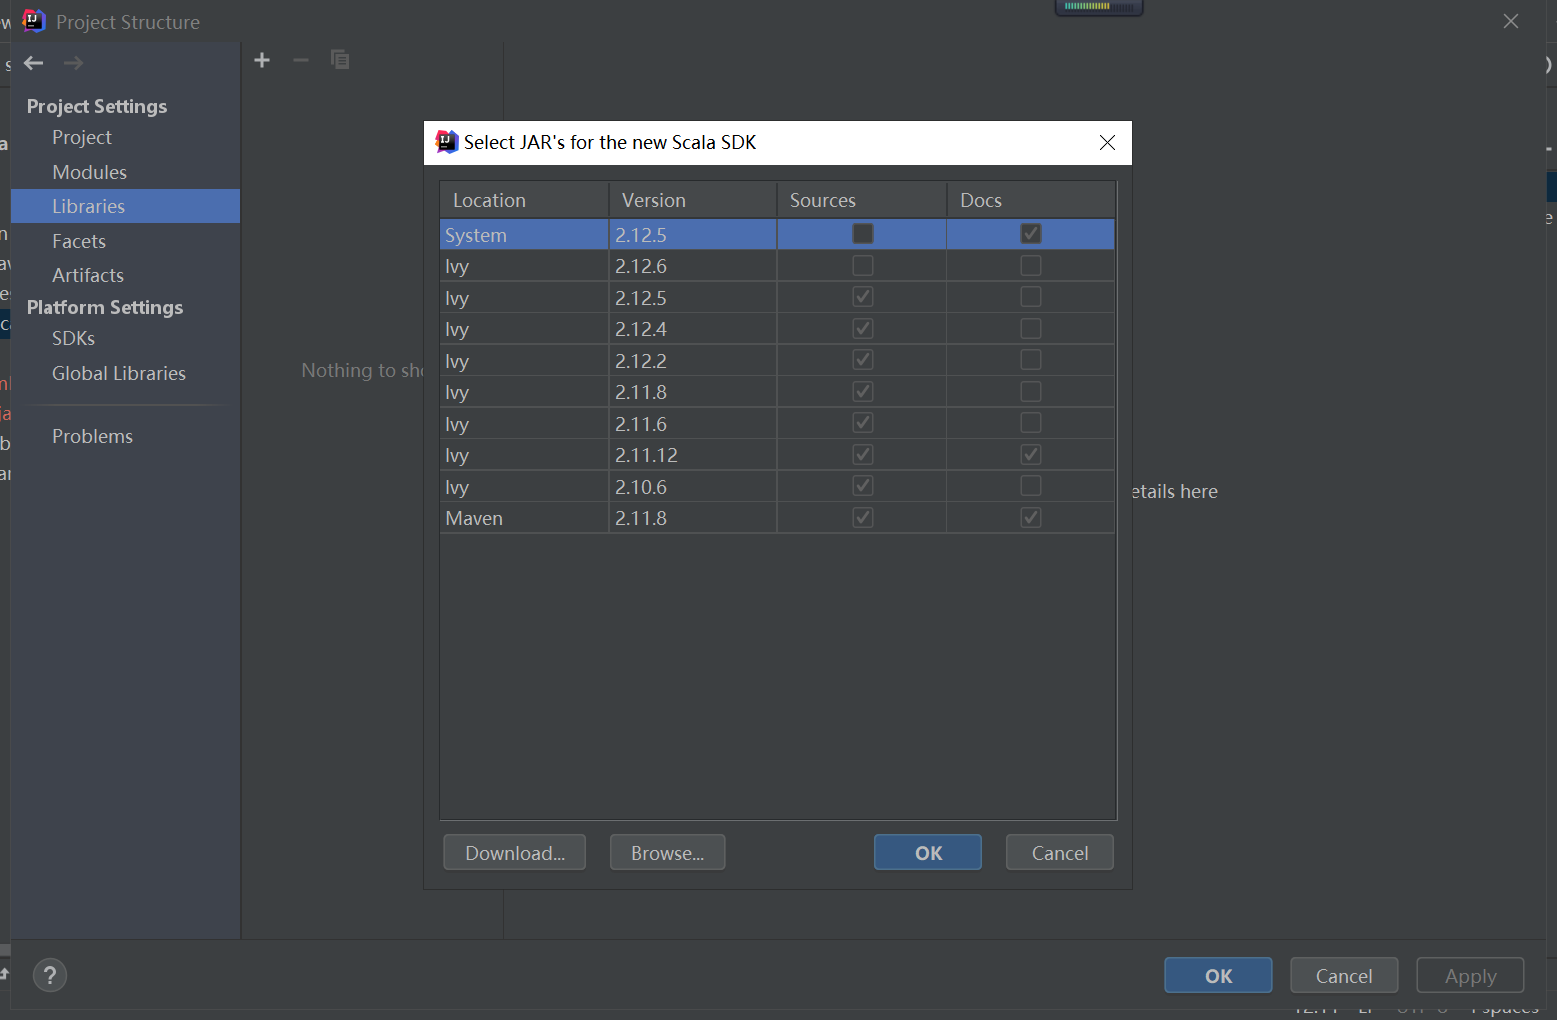1557x1020 pixels.
Task: Open the Problems section
Action: pyautogui.click(x=92, y=436)
